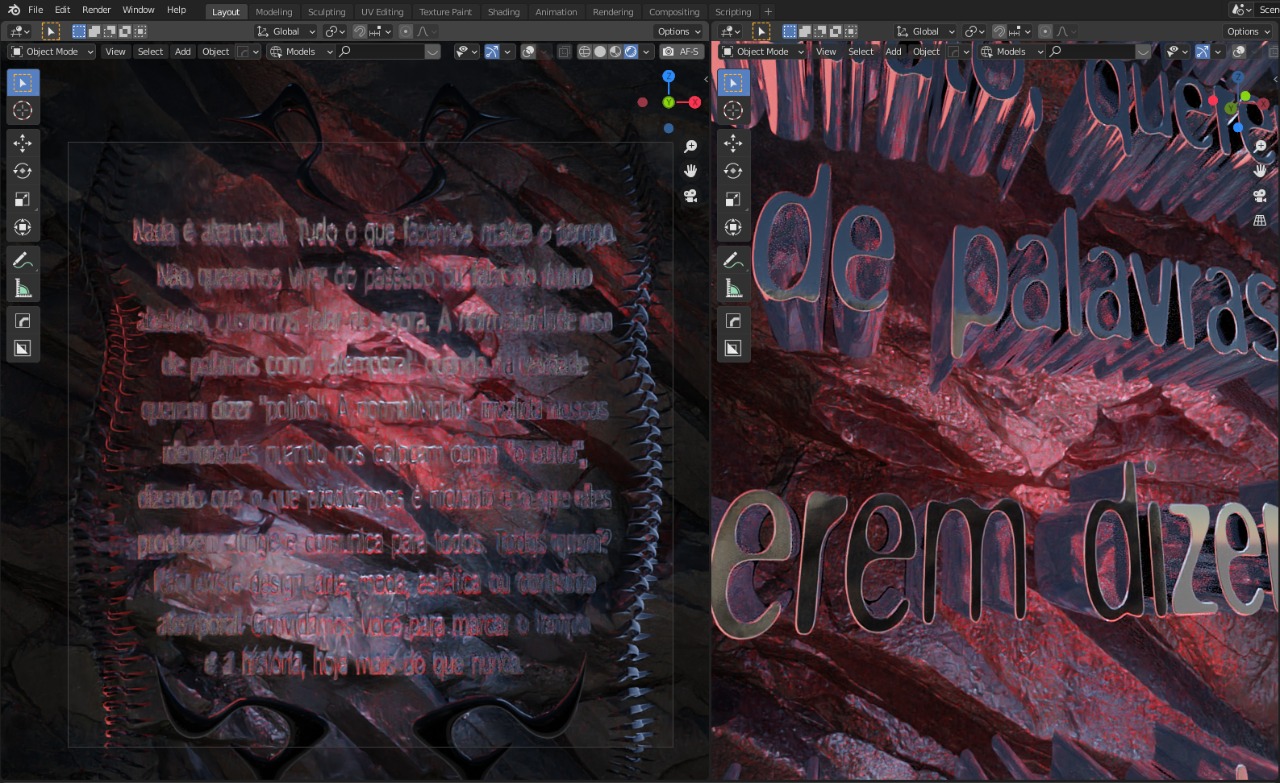Select the Measure tool in left viewport toolbar
The height and width of the screenshot is (783, 1280).
[x=23, y=289]
